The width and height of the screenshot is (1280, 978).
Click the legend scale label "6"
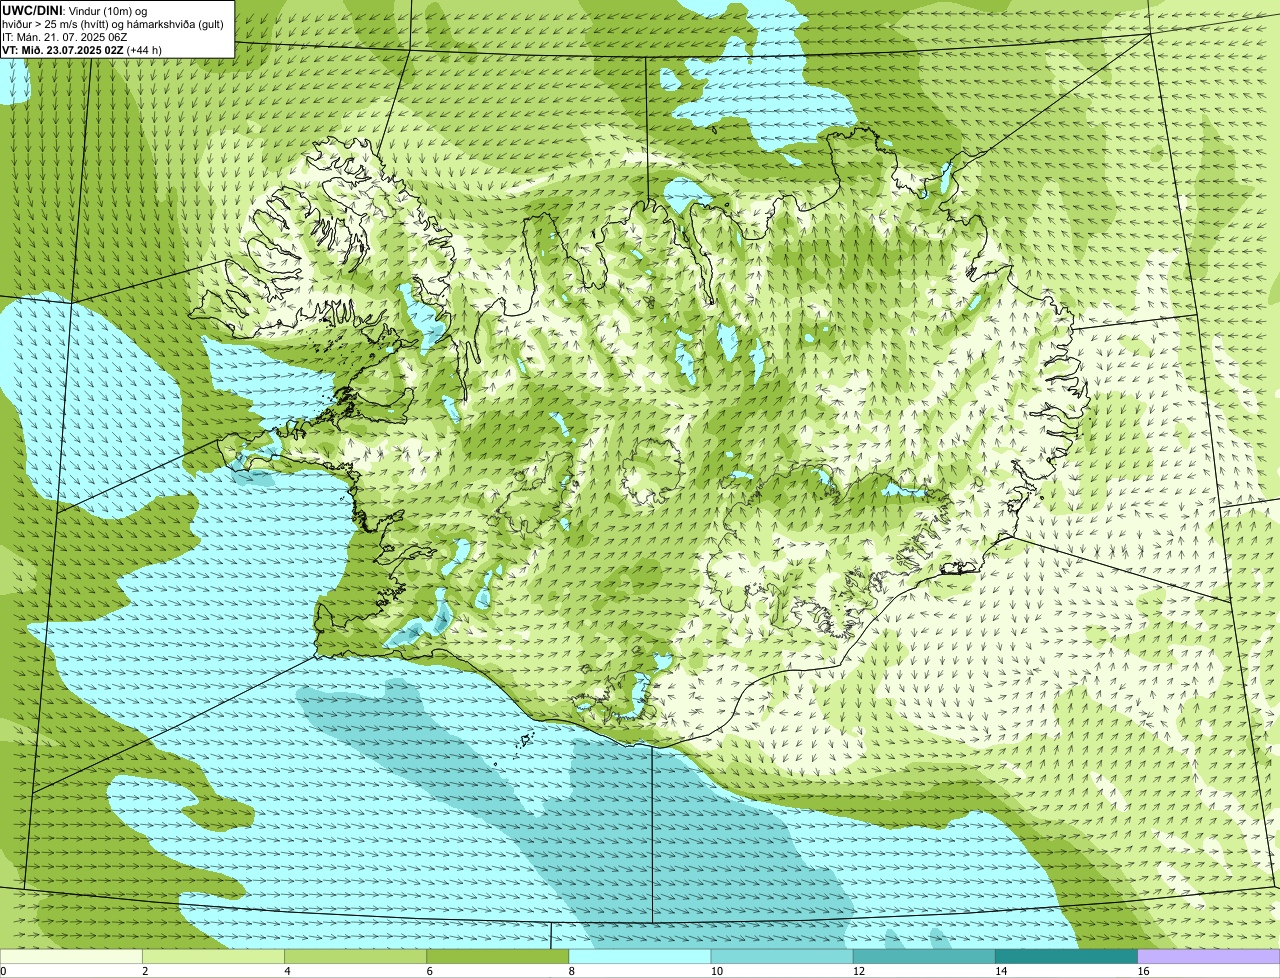click(x=430, y=971)
